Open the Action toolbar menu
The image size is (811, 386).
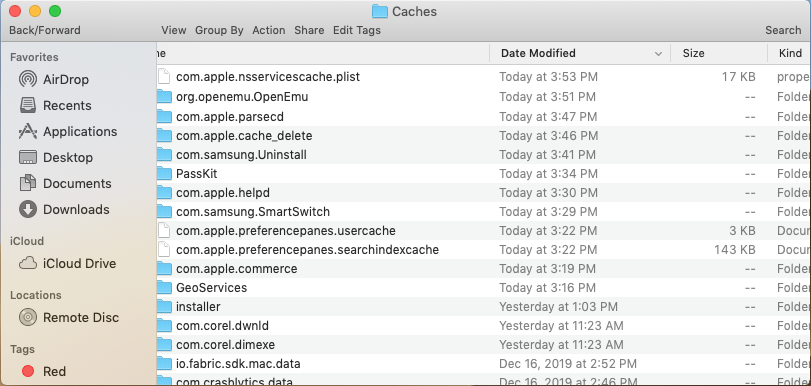tap(269, 30)
